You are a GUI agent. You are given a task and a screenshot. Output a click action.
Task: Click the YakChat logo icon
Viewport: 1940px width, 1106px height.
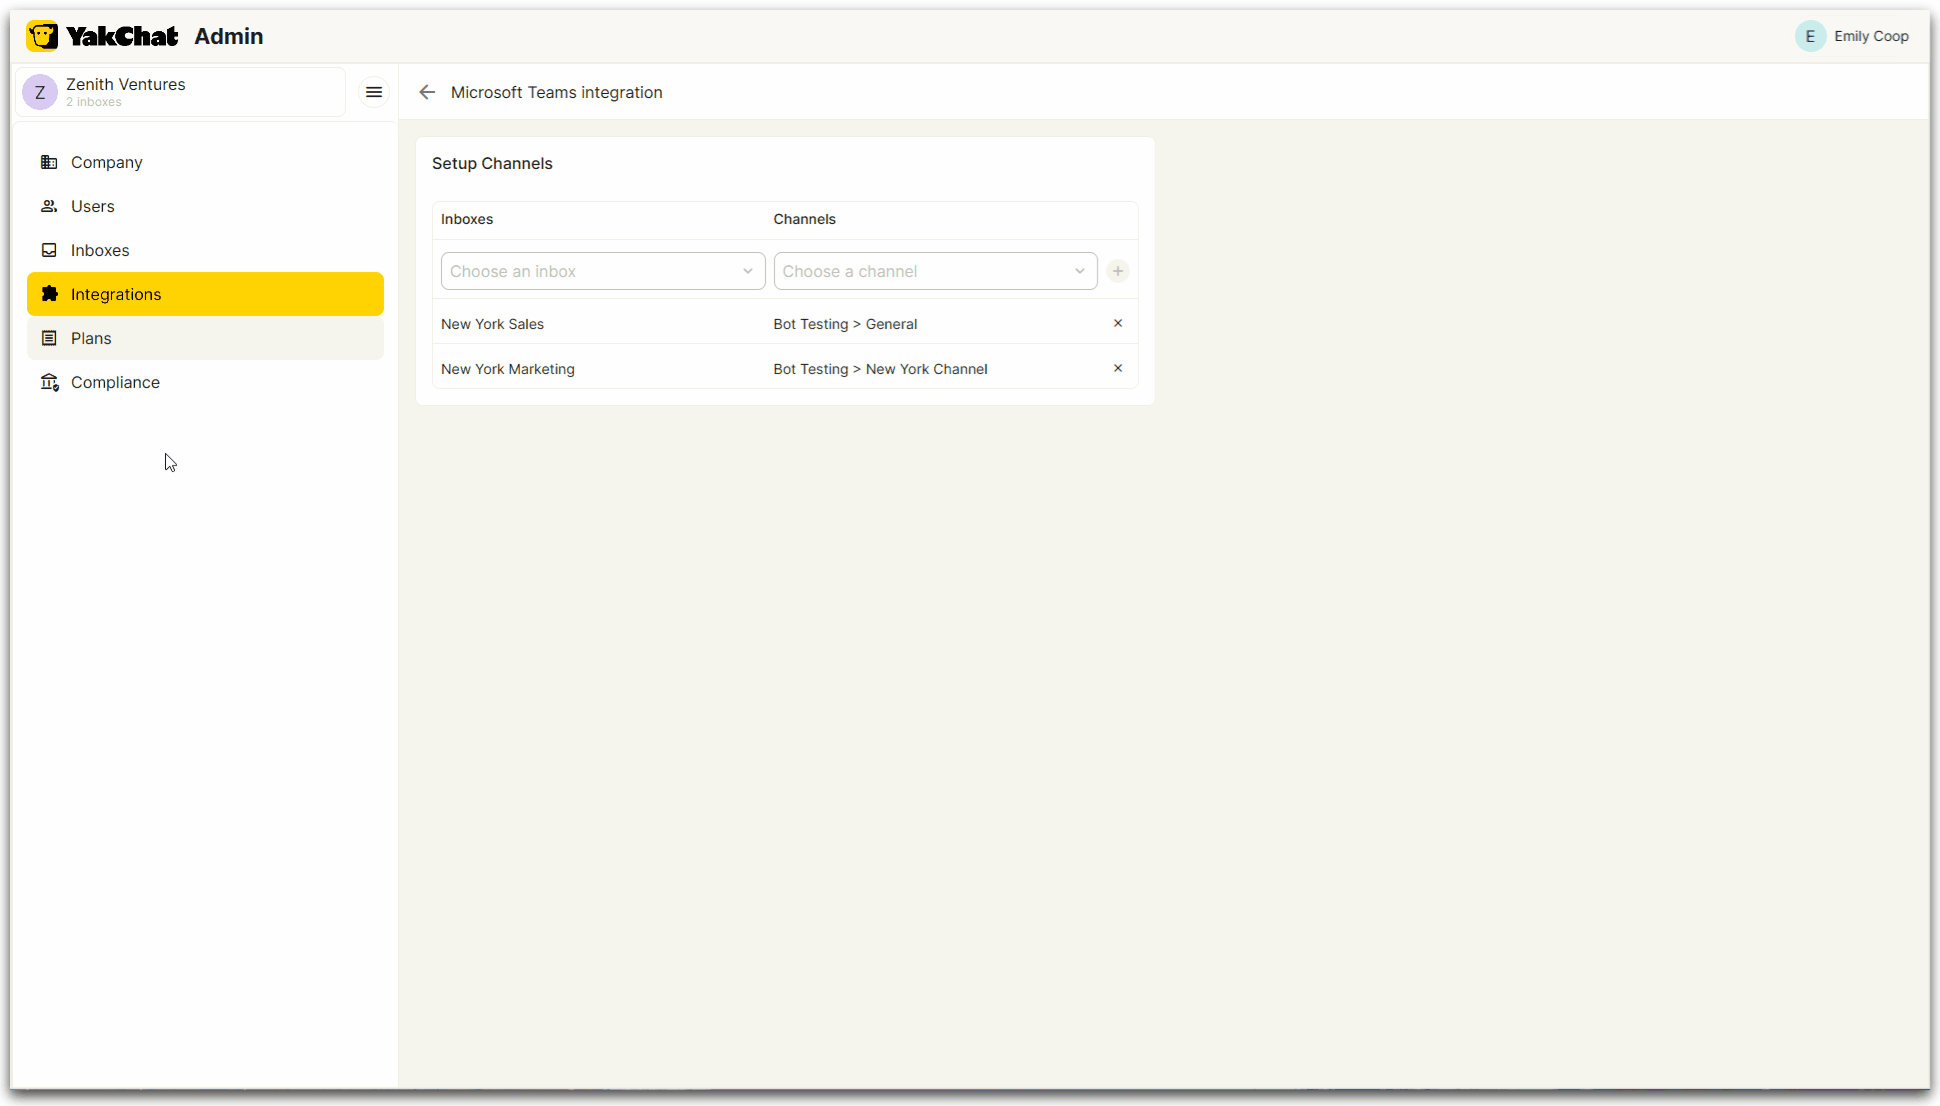pyautogui.click(x=42, y=36)
